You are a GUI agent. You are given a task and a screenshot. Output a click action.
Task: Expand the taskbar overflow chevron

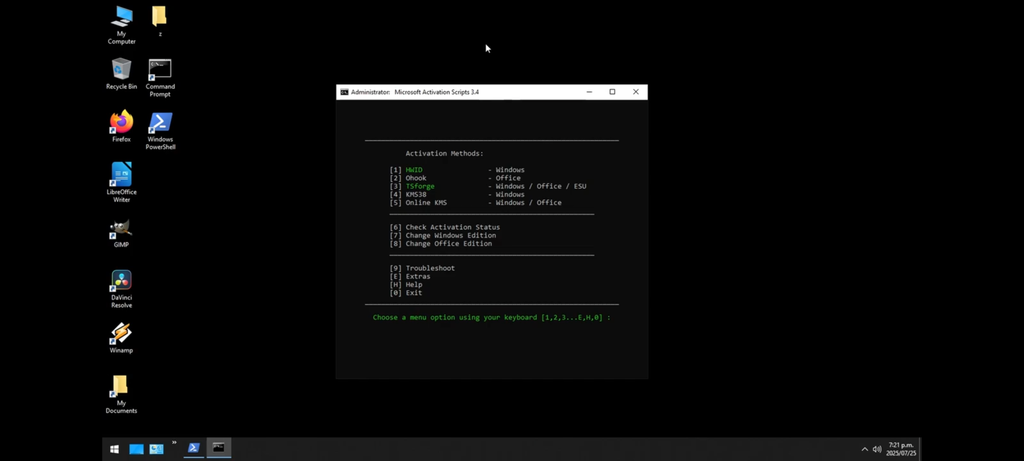[x=174, y=443]
